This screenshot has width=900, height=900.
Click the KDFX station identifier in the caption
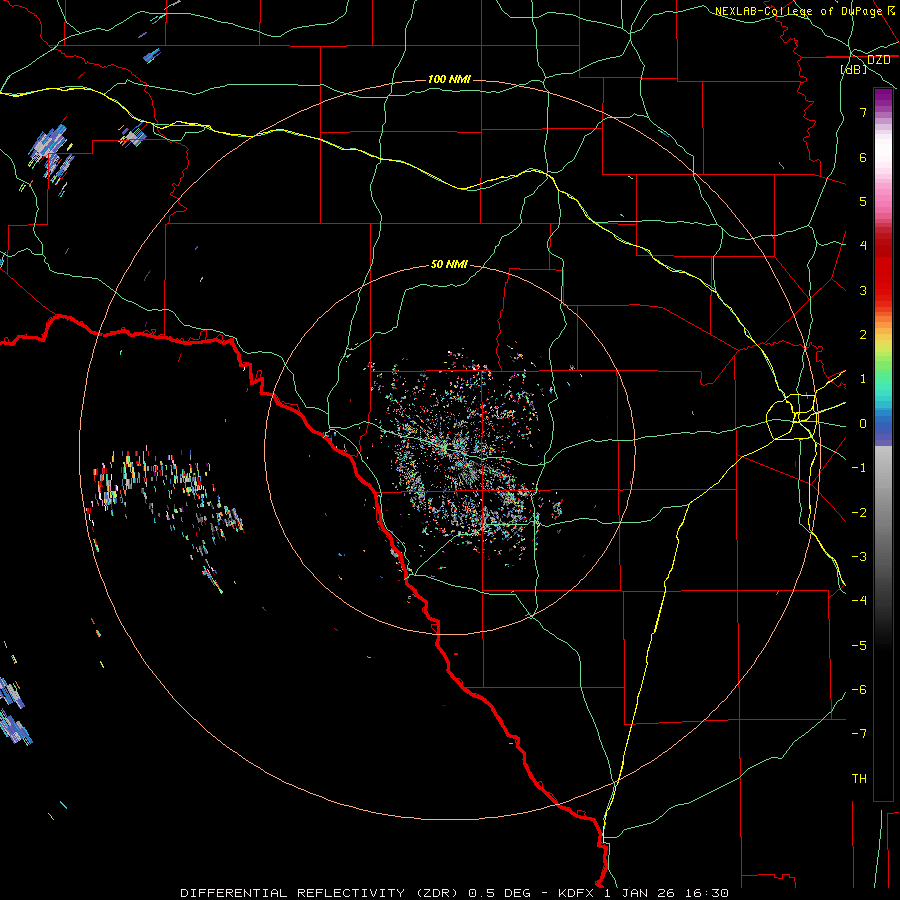579,893
